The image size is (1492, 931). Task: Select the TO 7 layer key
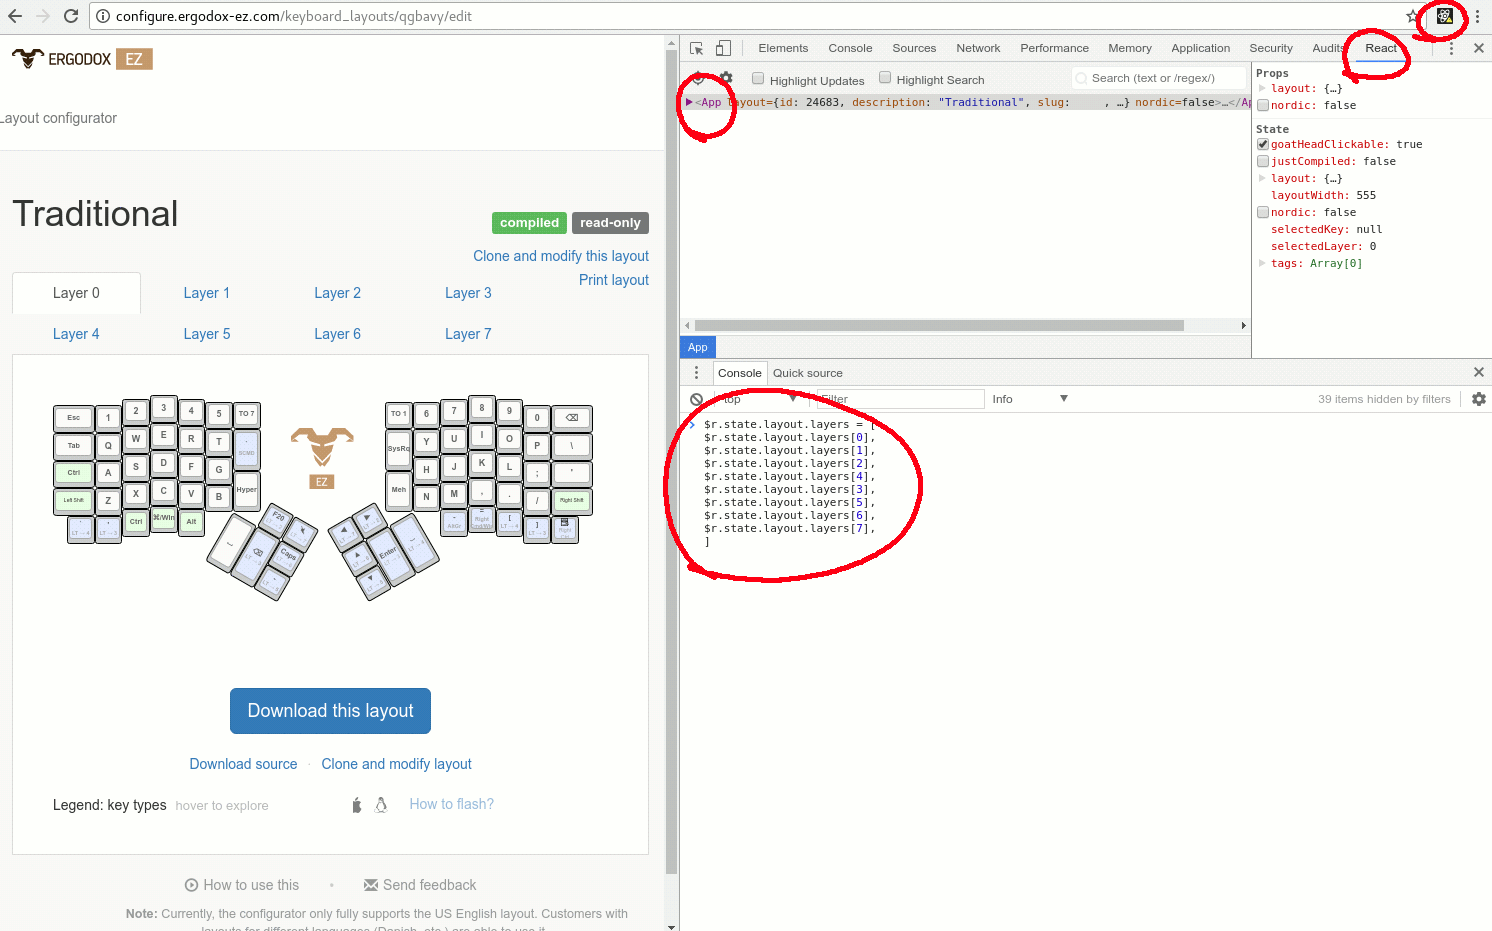click(247, 414)
